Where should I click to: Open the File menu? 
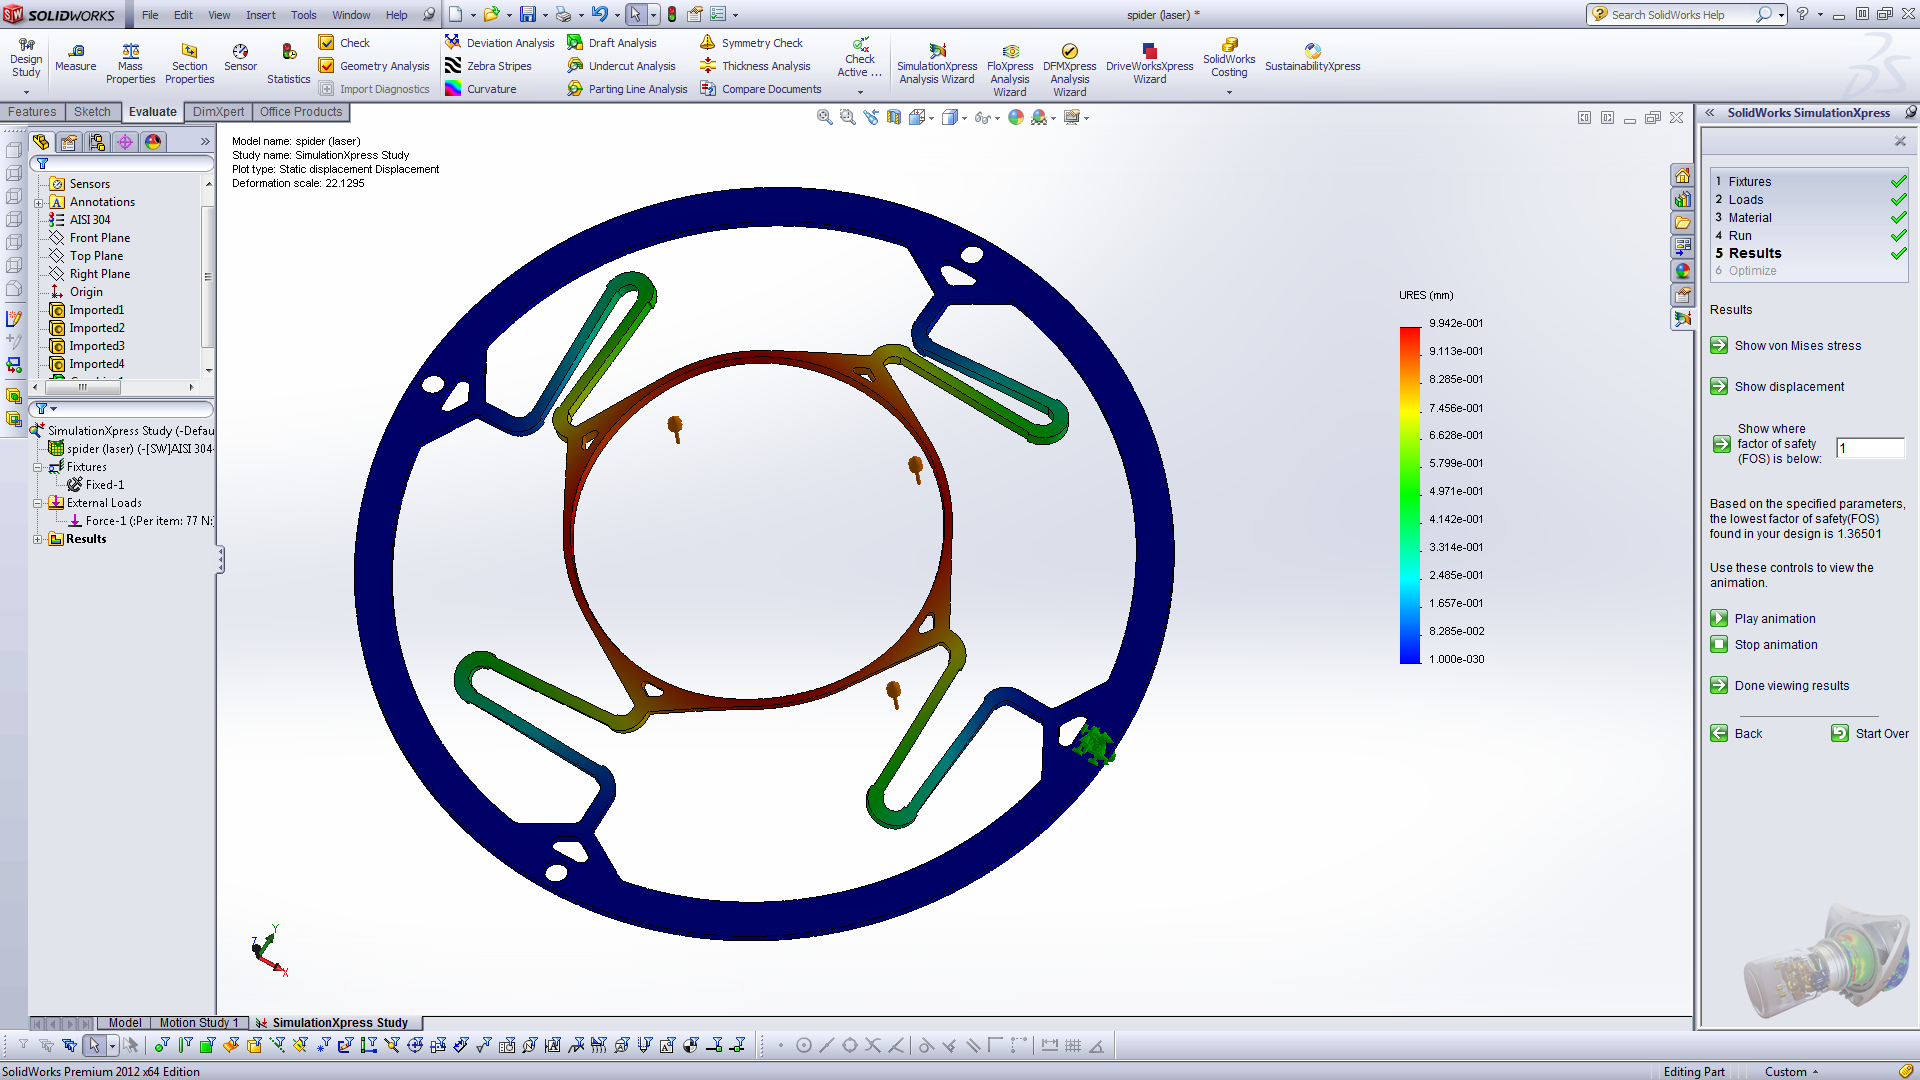[150, 15]
